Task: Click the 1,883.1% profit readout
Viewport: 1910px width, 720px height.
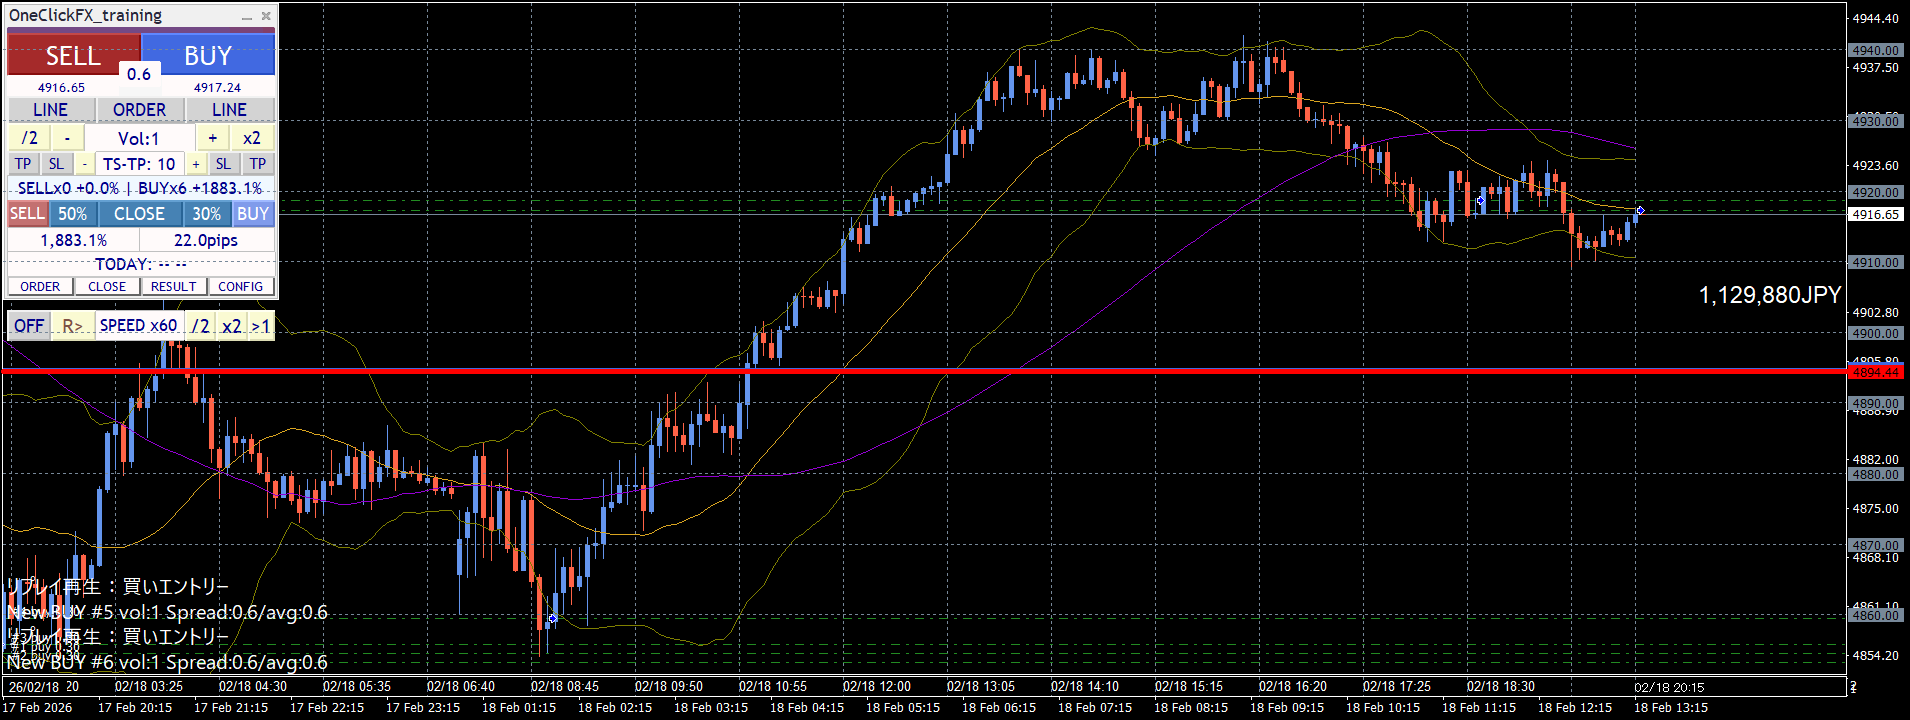Action: 73,240
